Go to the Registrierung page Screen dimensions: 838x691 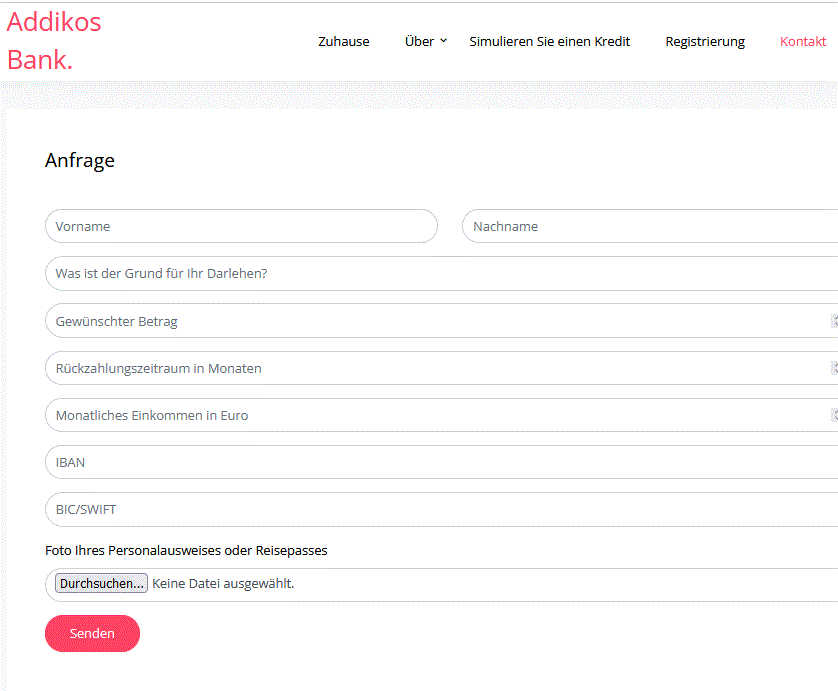[705, 42]
